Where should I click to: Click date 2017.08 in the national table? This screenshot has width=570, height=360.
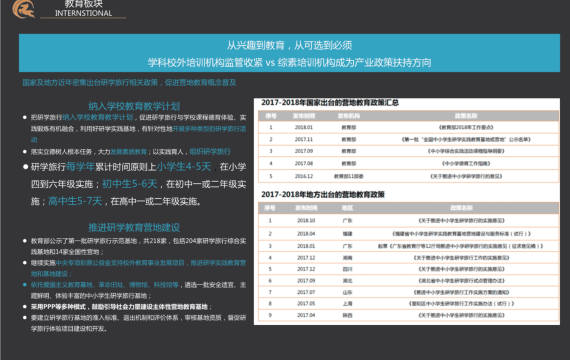(x=304, y=164)
